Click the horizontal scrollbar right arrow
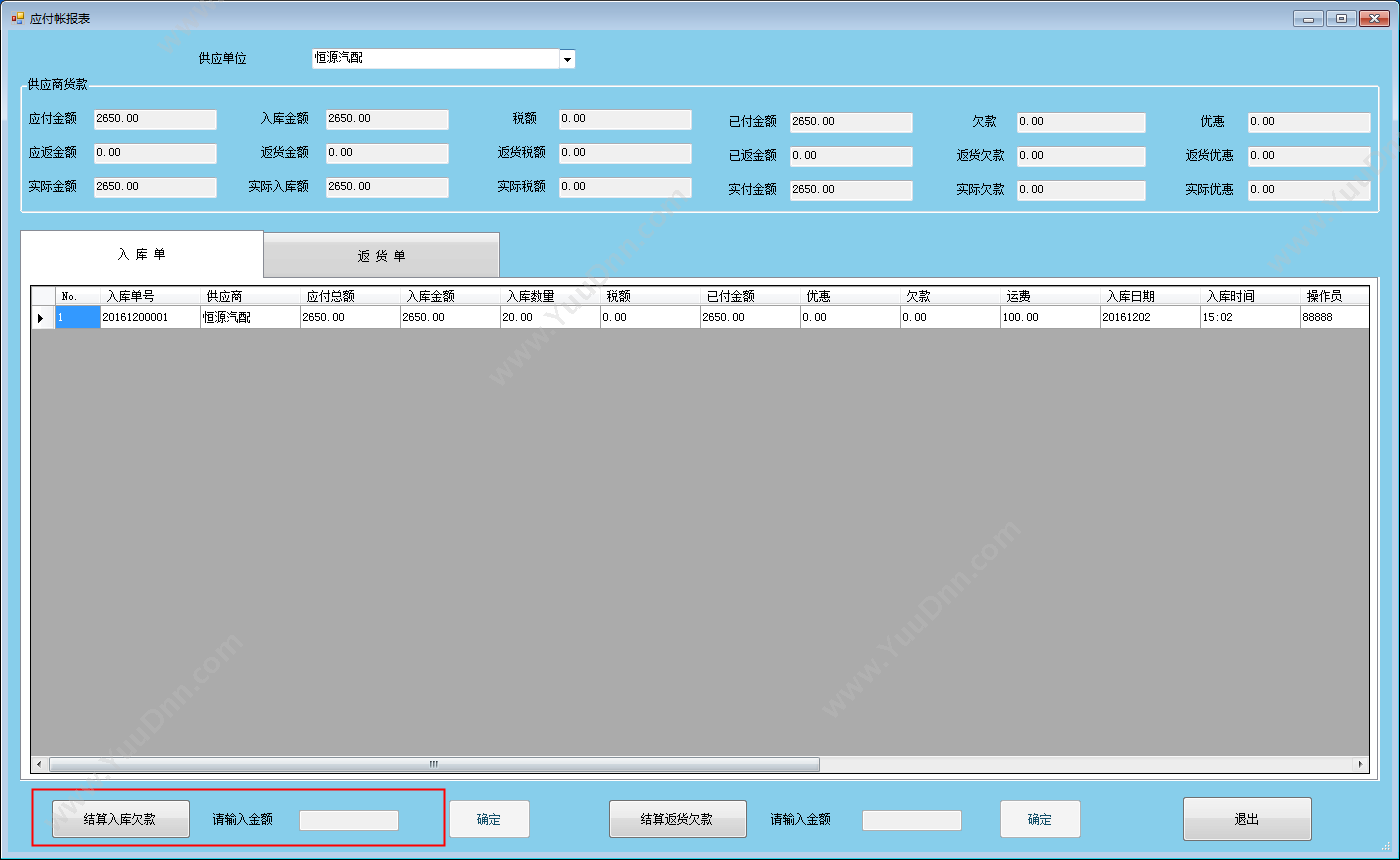Viewport: 1400px width, 860px height. click(1360, 764)
